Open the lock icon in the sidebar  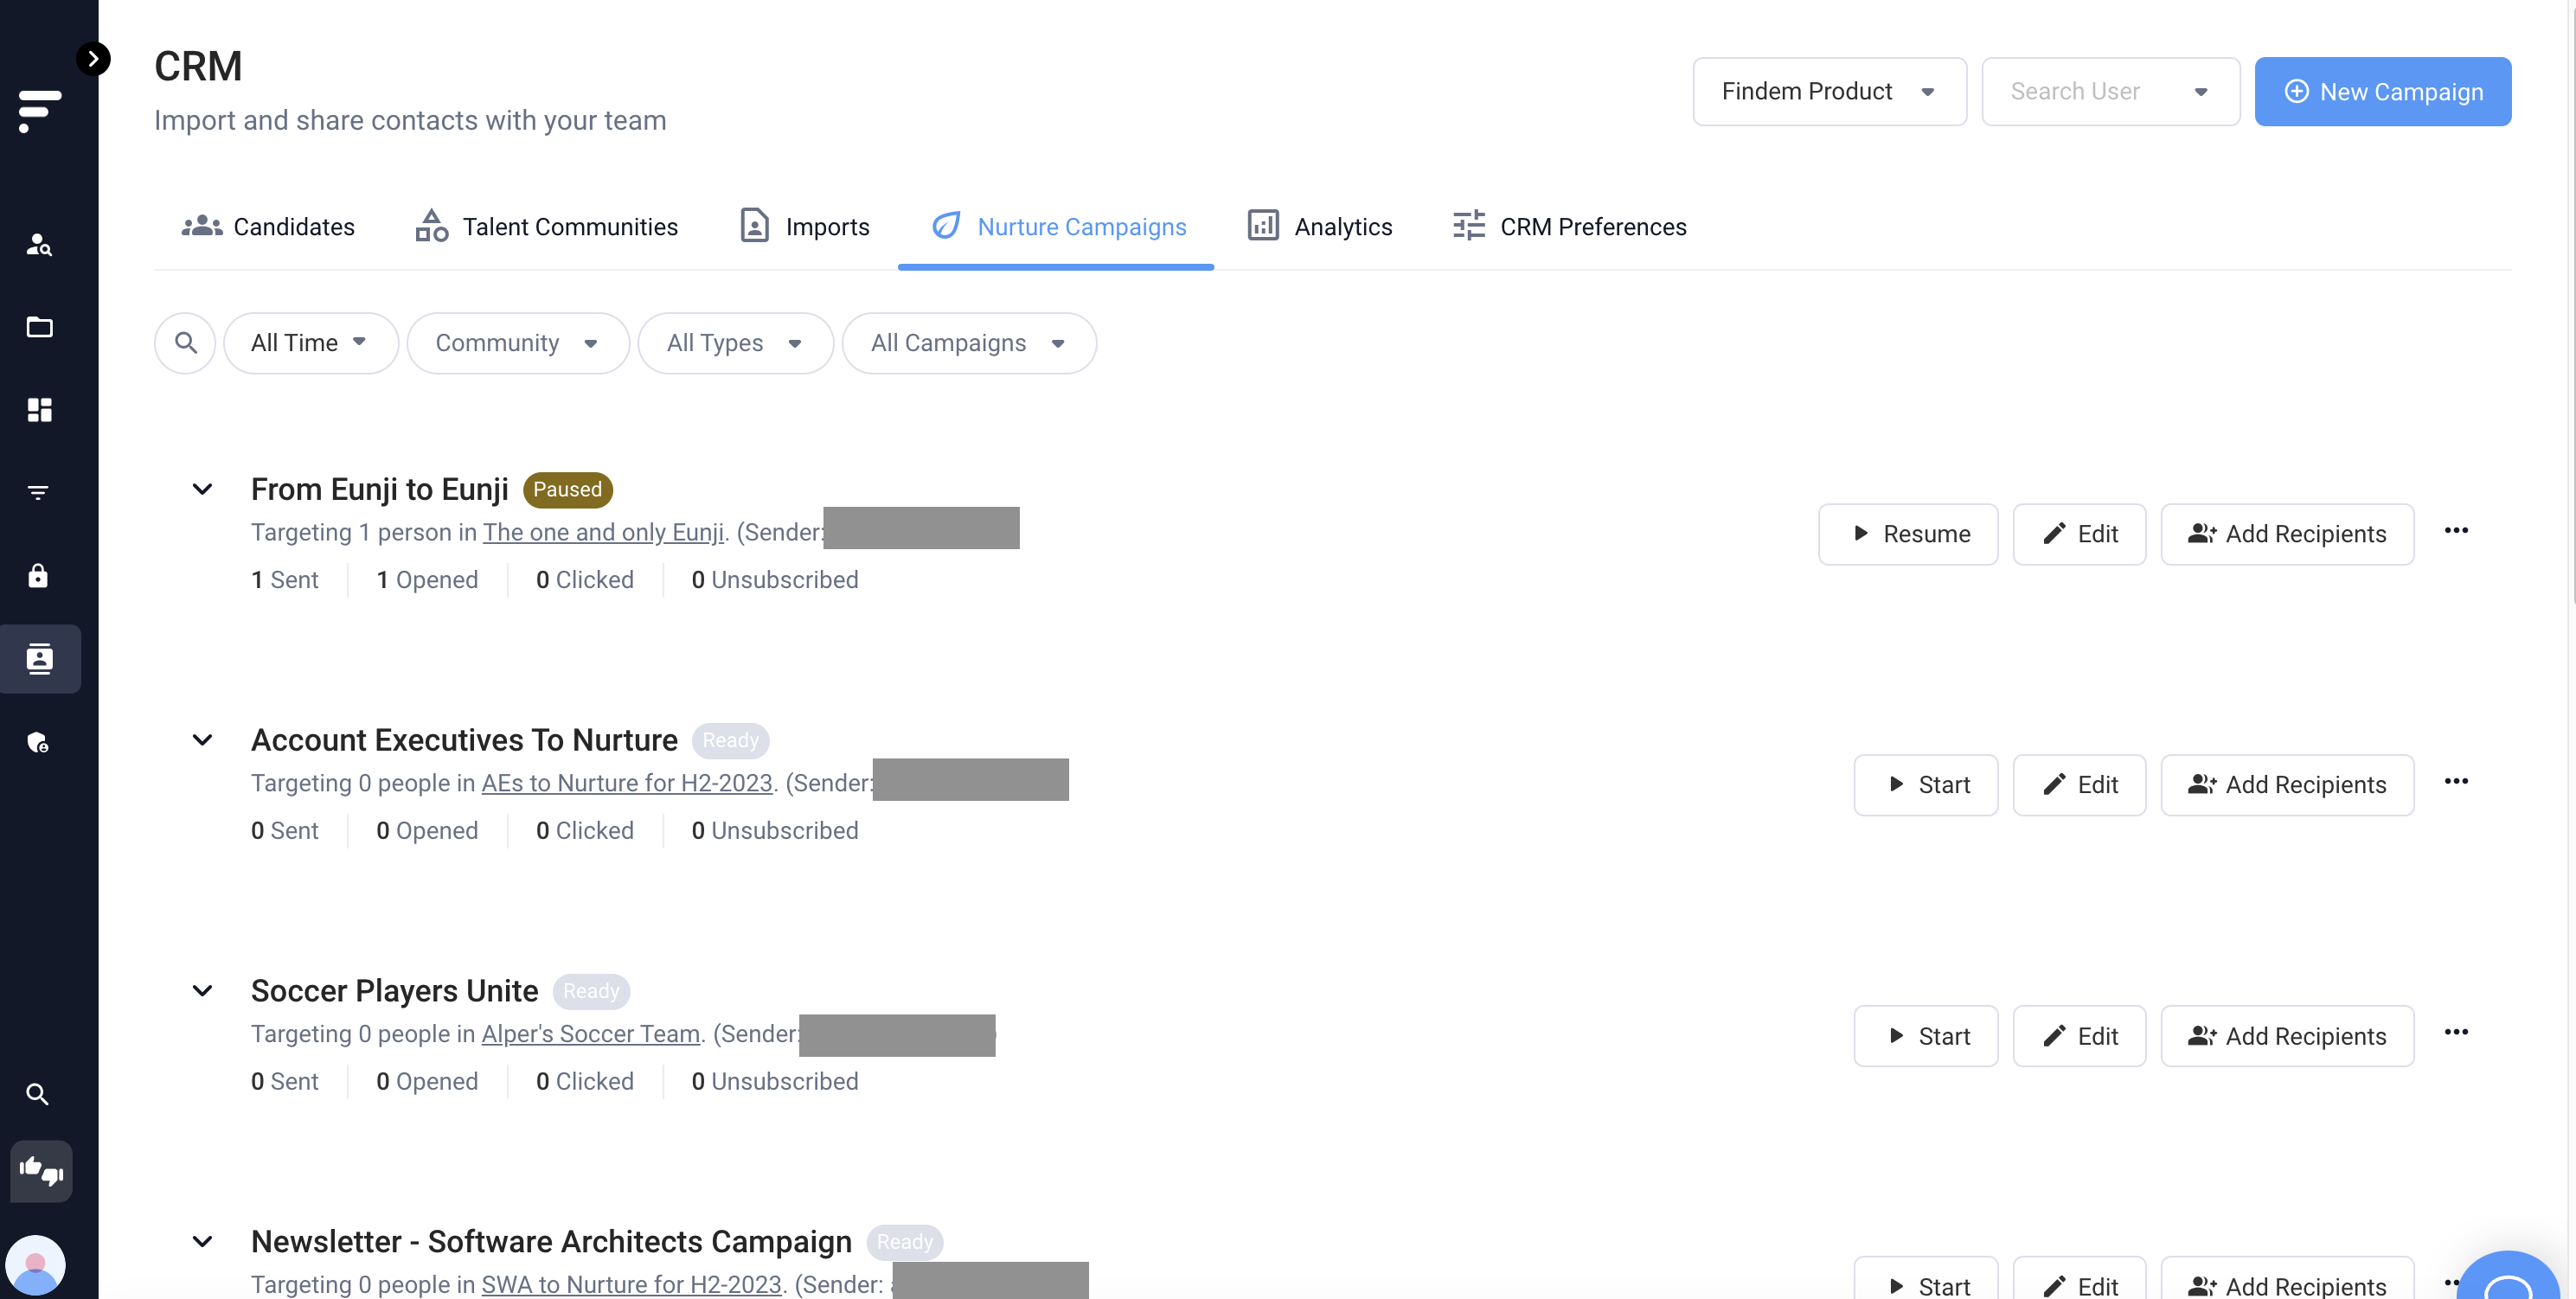(x=39, y=576)
